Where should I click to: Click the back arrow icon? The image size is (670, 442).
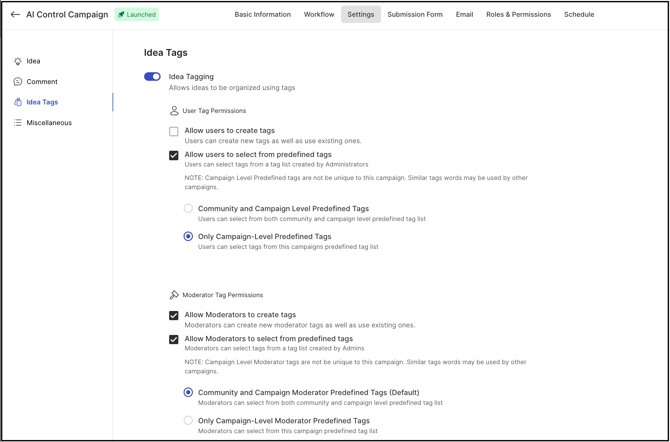pyautogui.click(x=15, y=15)
